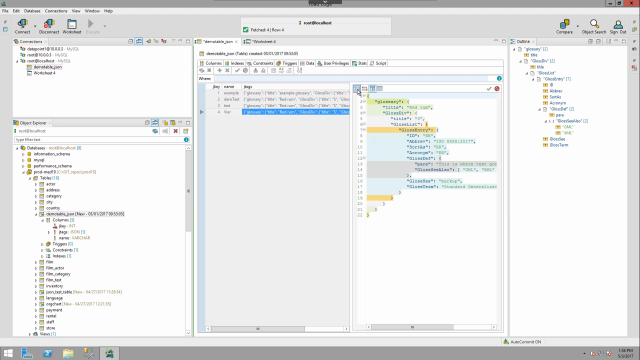Toggle link-with-editor in the Object Explorer header
This screenshot has width=640, height=360.
[155, 123]
